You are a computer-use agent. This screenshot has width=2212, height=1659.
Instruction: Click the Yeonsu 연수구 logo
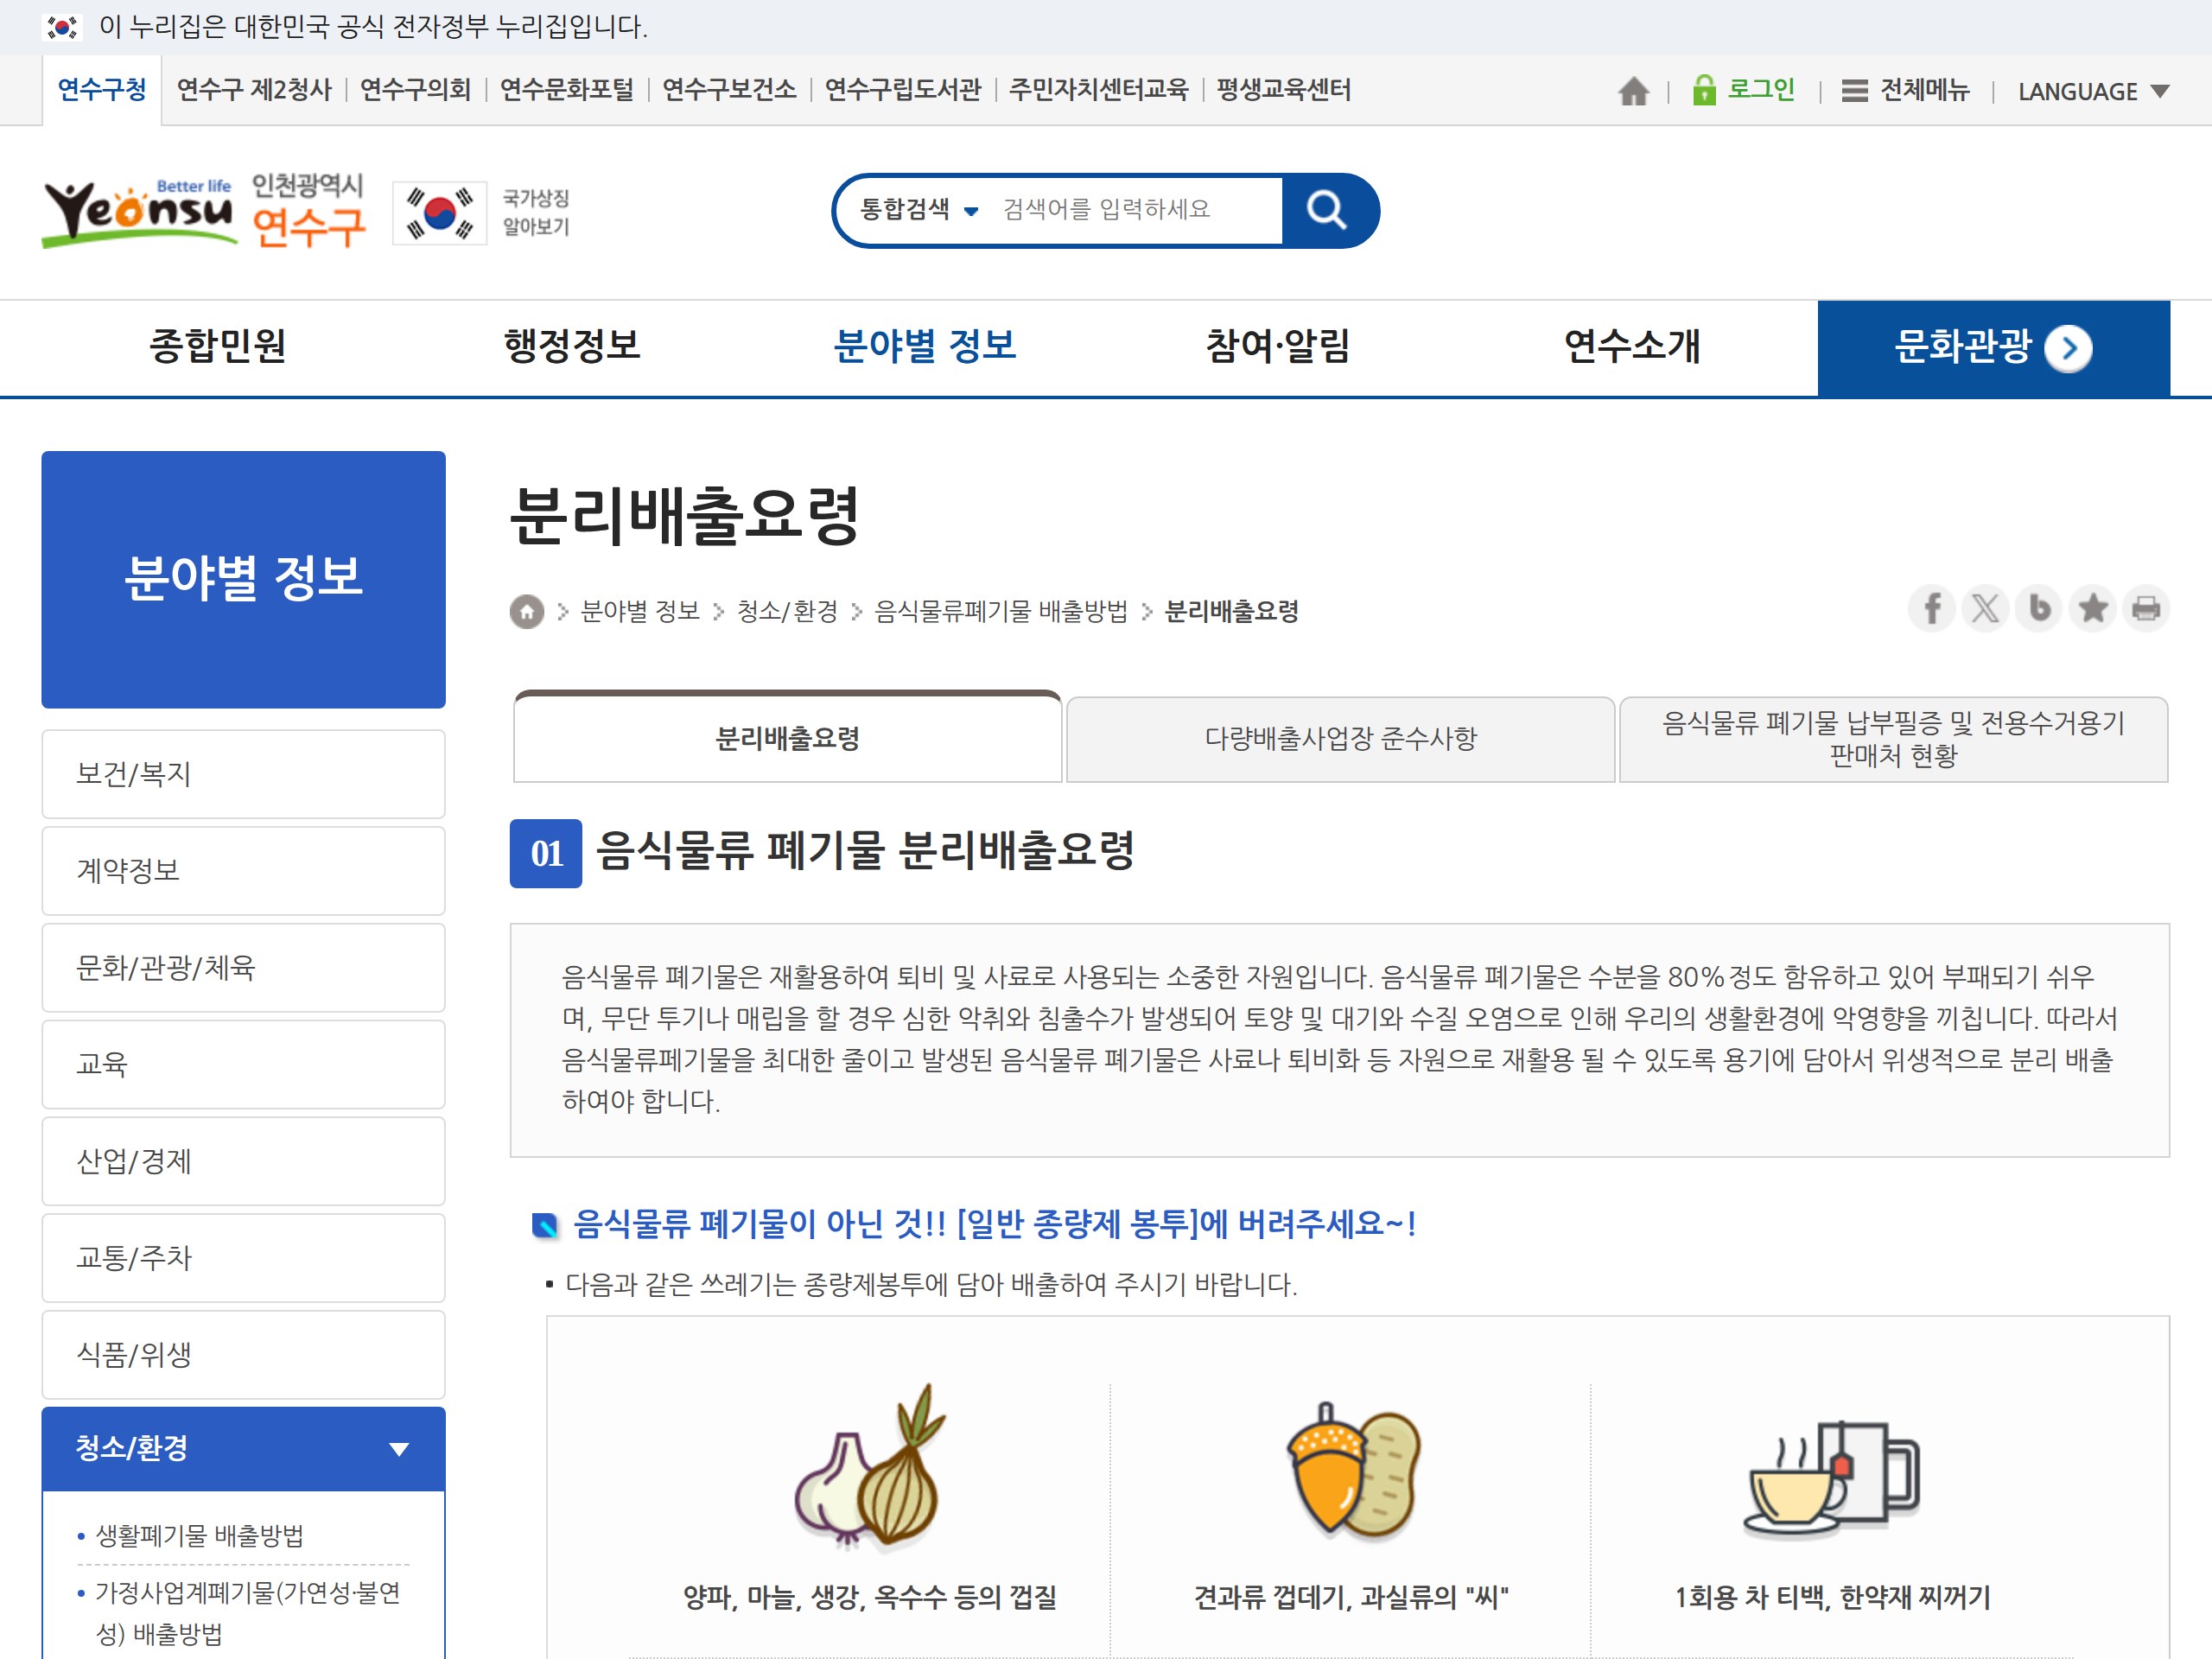coord(203,211)
